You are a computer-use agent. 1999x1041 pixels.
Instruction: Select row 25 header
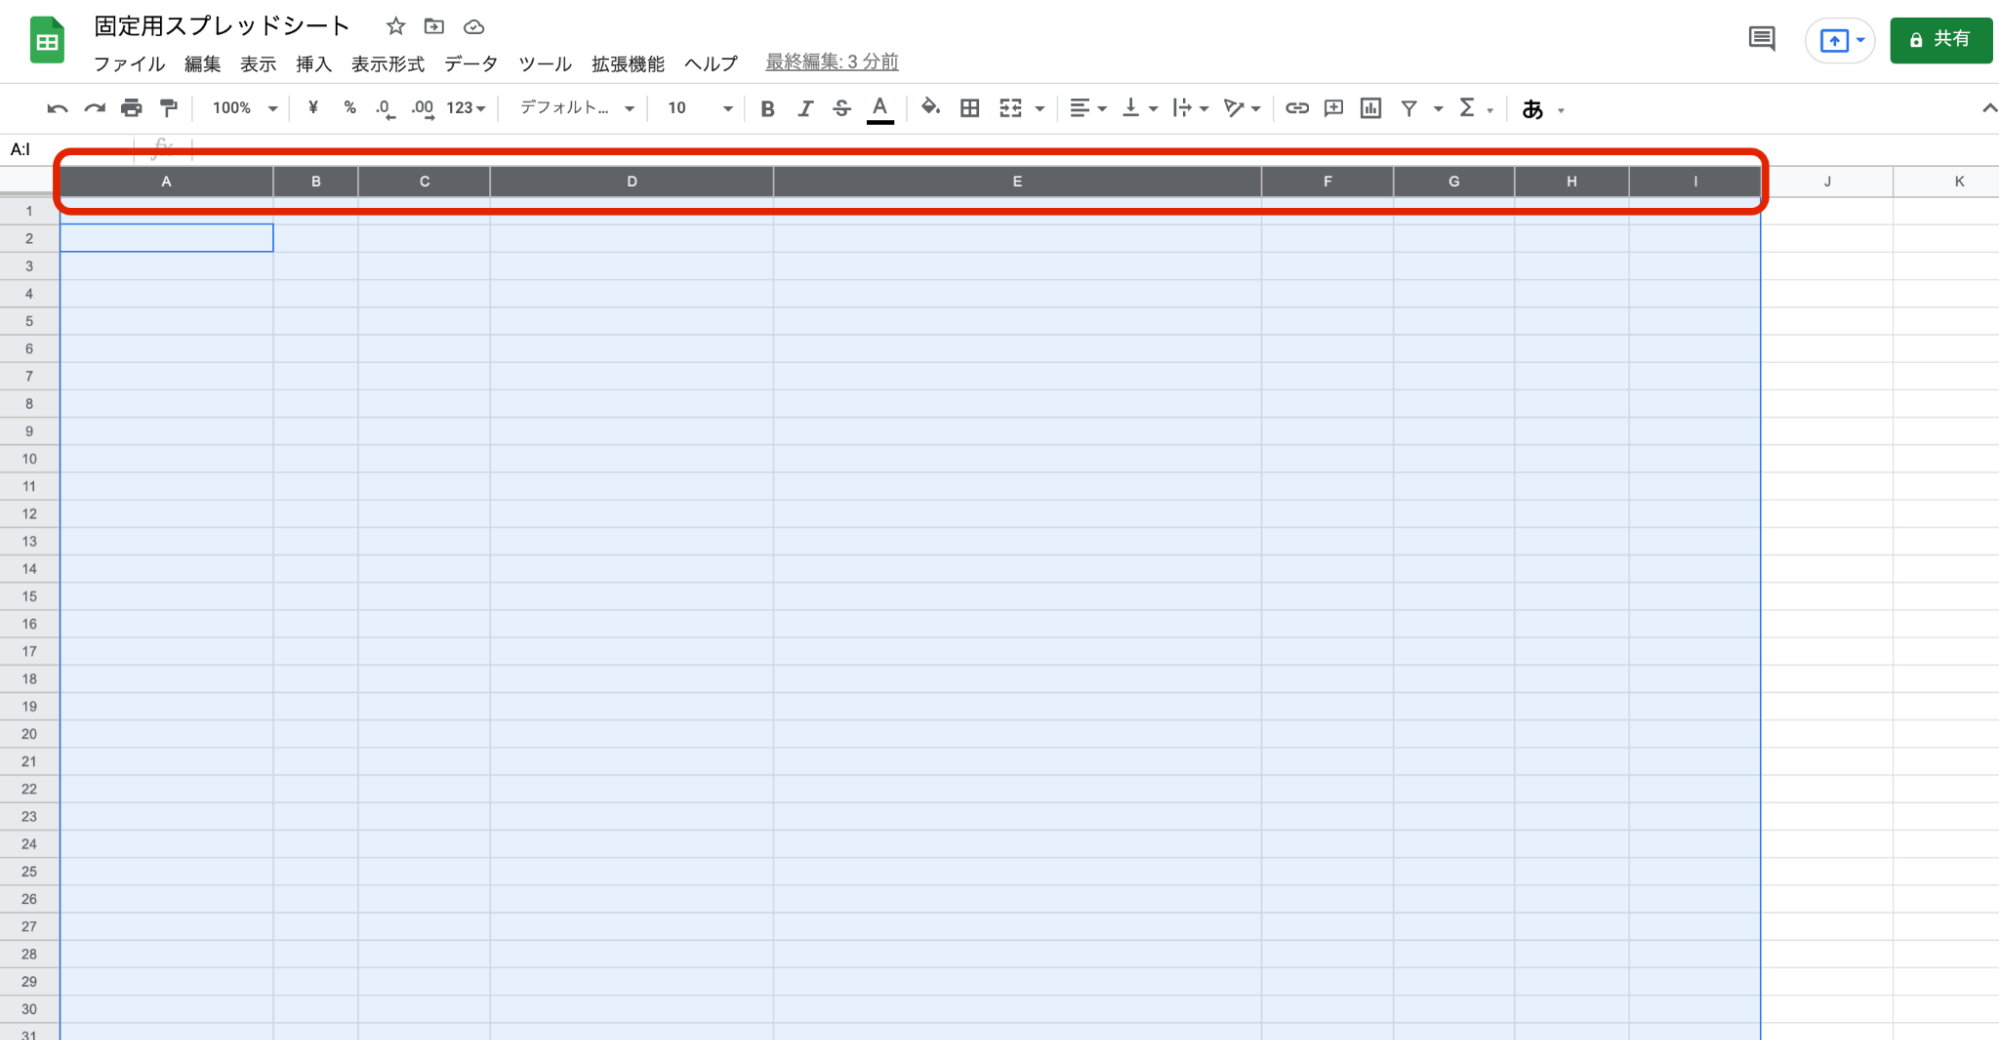pyautogui.click(x=29, y=872)
